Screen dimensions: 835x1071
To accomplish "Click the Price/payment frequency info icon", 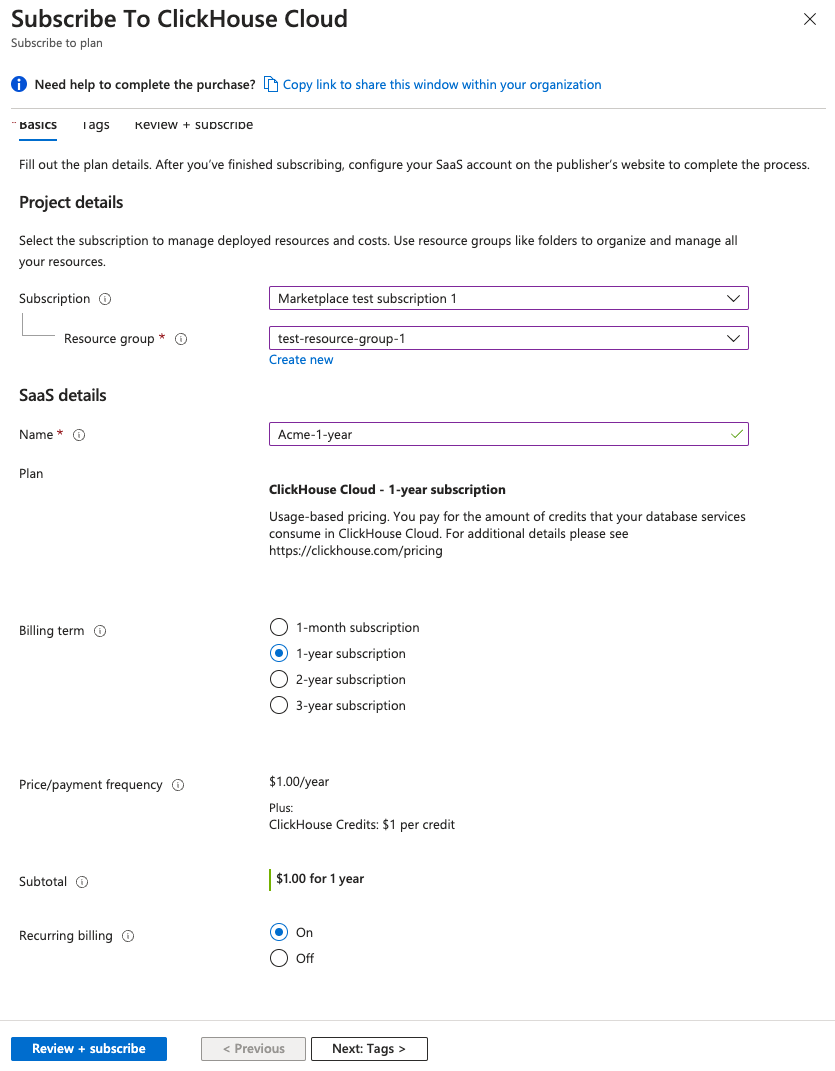I will coord(178,784).
